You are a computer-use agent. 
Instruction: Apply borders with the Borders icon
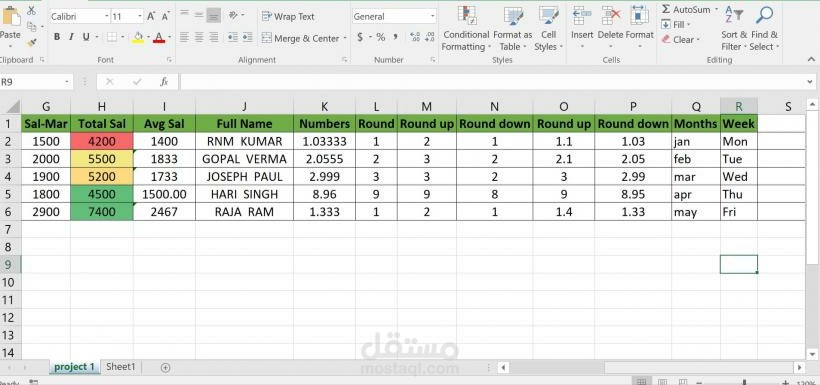pos(111,37)
